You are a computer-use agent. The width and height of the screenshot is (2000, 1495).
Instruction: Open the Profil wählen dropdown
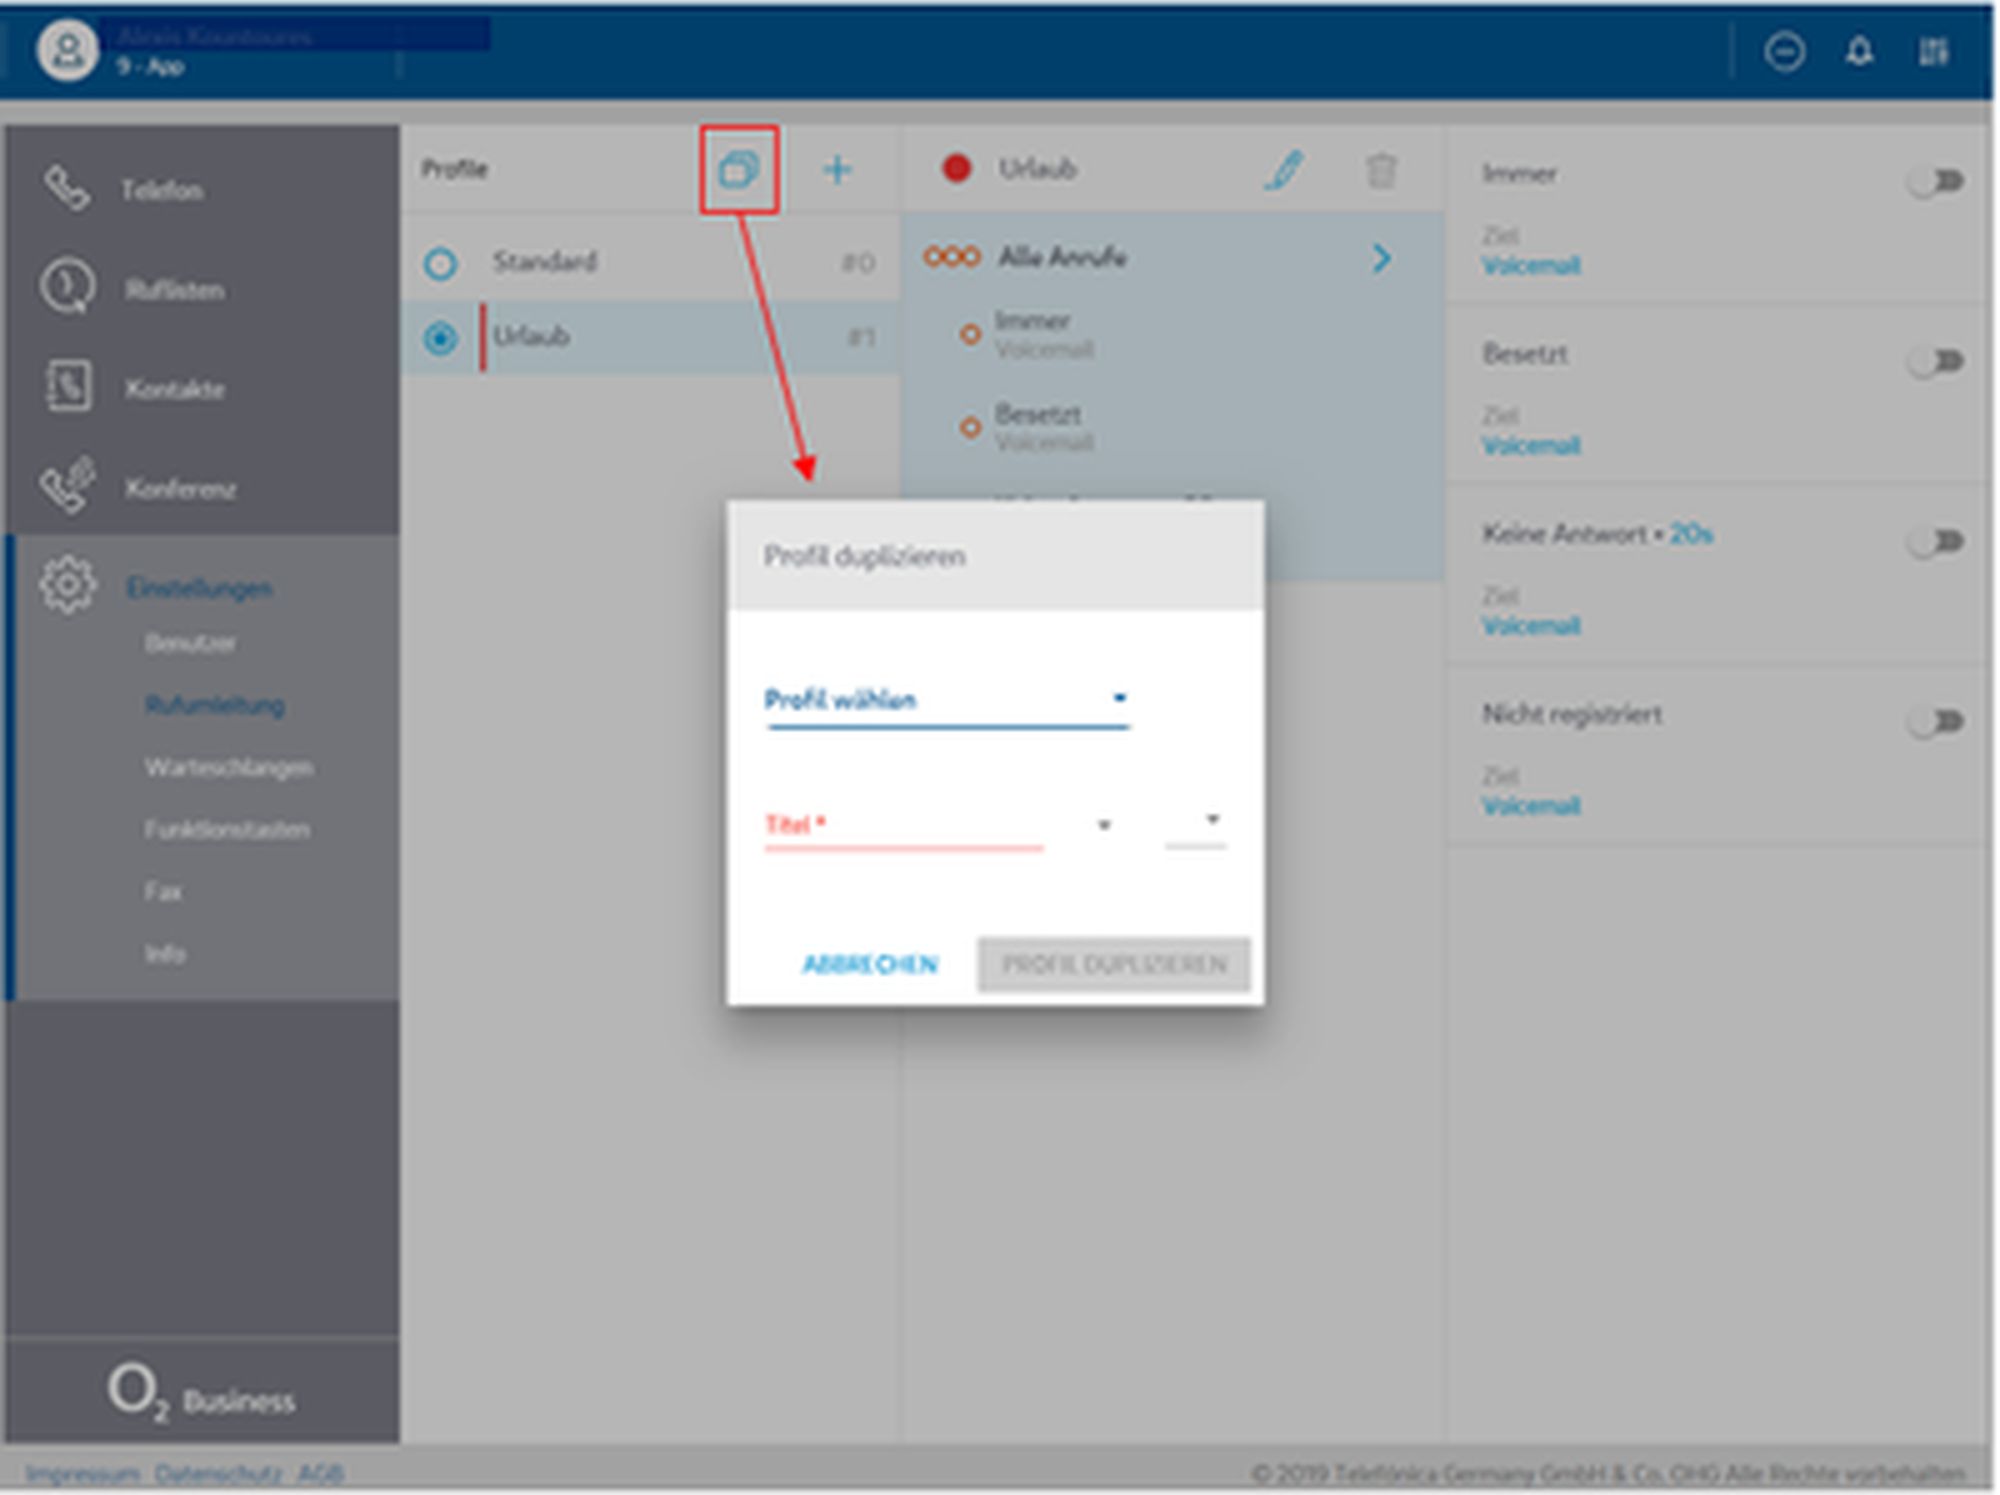tap(947, 699)
